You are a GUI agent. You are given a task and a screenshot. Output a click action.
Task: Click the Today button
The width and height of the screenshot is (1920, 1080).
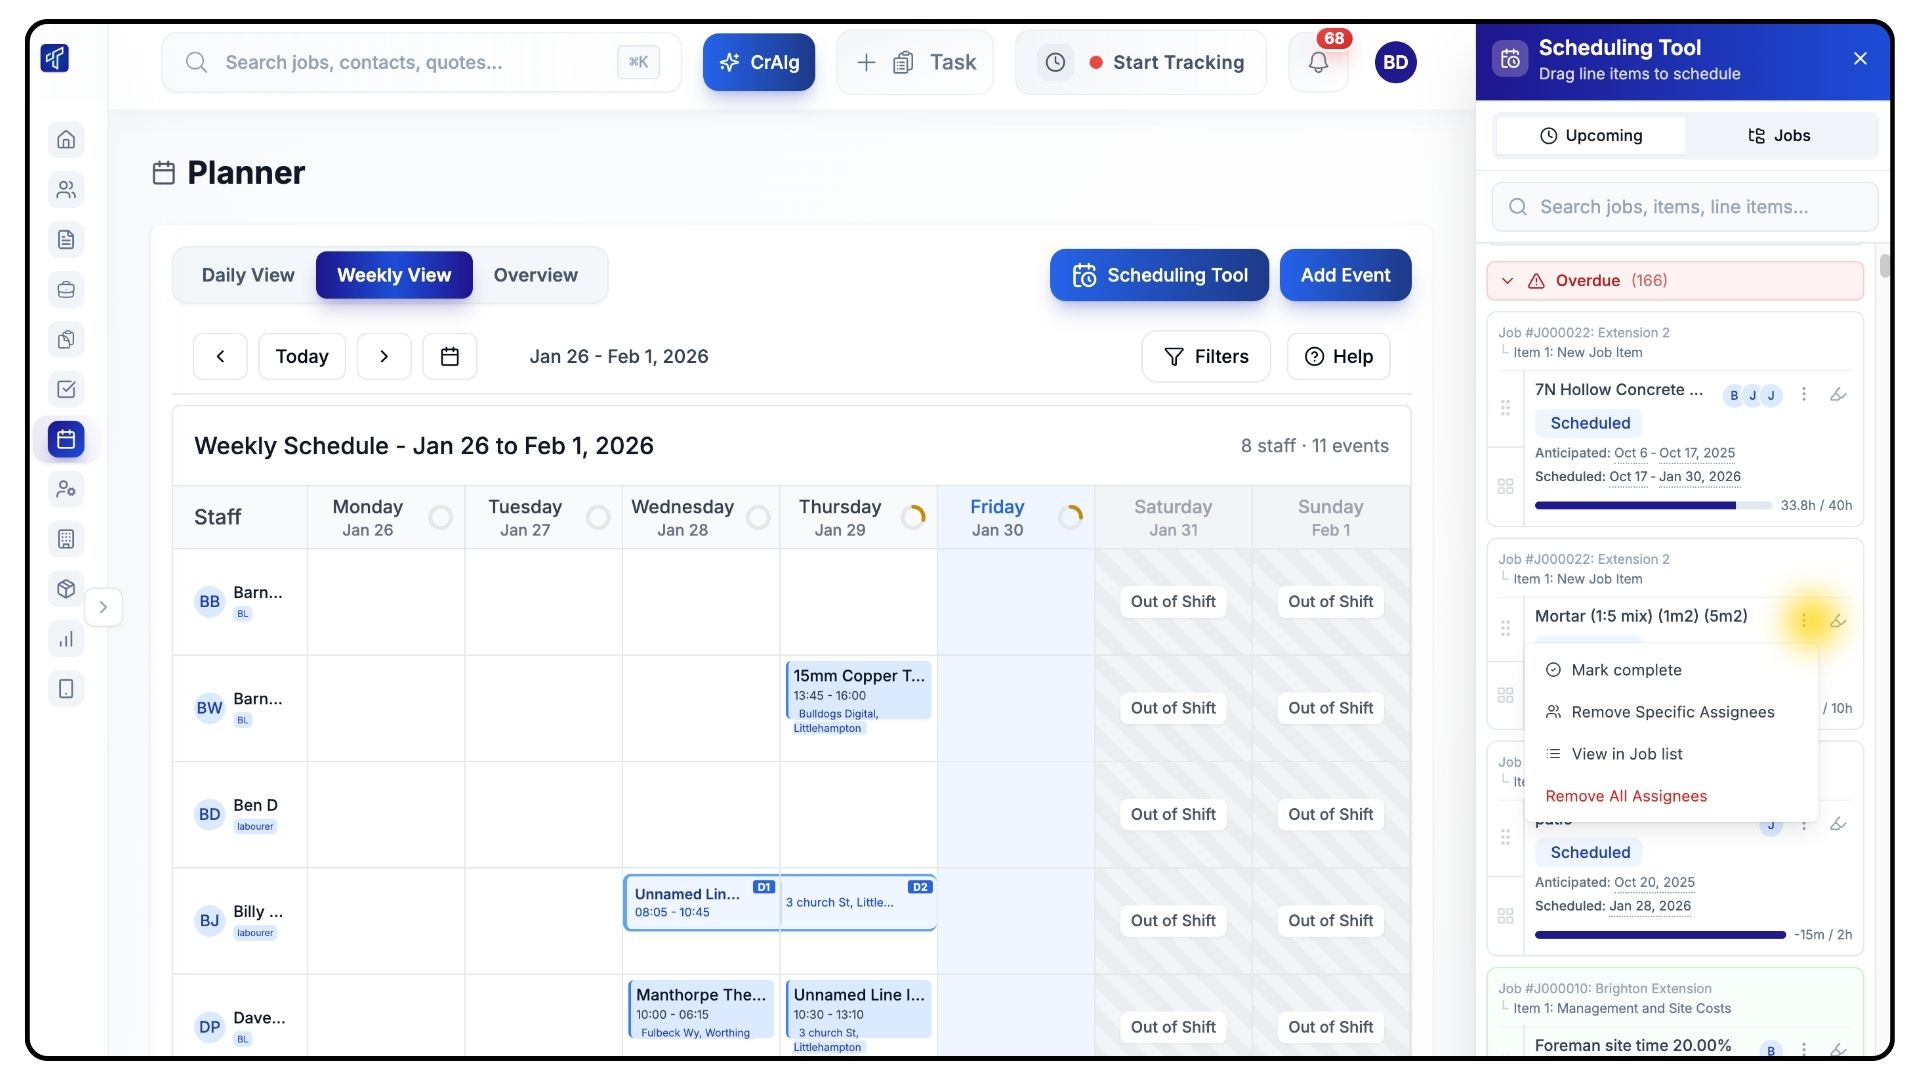coord(302,356)
